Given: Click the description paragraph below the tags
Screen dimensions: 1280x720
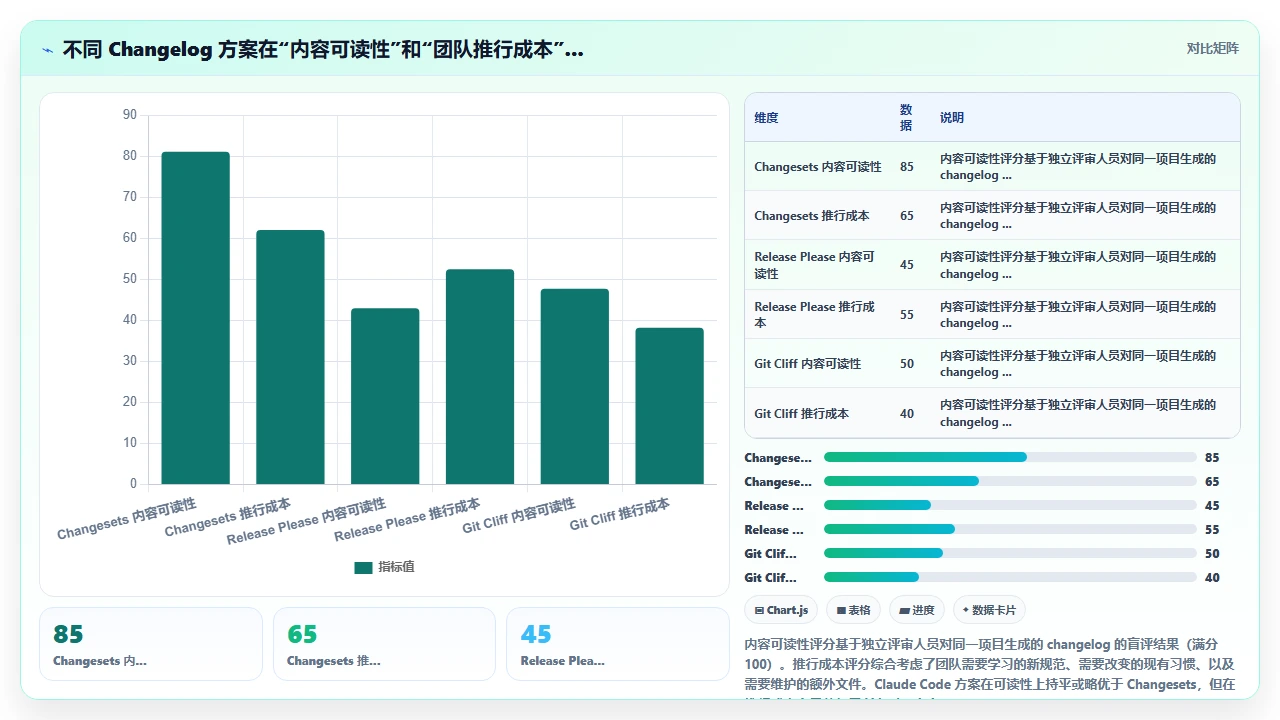Looking at the screenshot, I should pos(992,665).
